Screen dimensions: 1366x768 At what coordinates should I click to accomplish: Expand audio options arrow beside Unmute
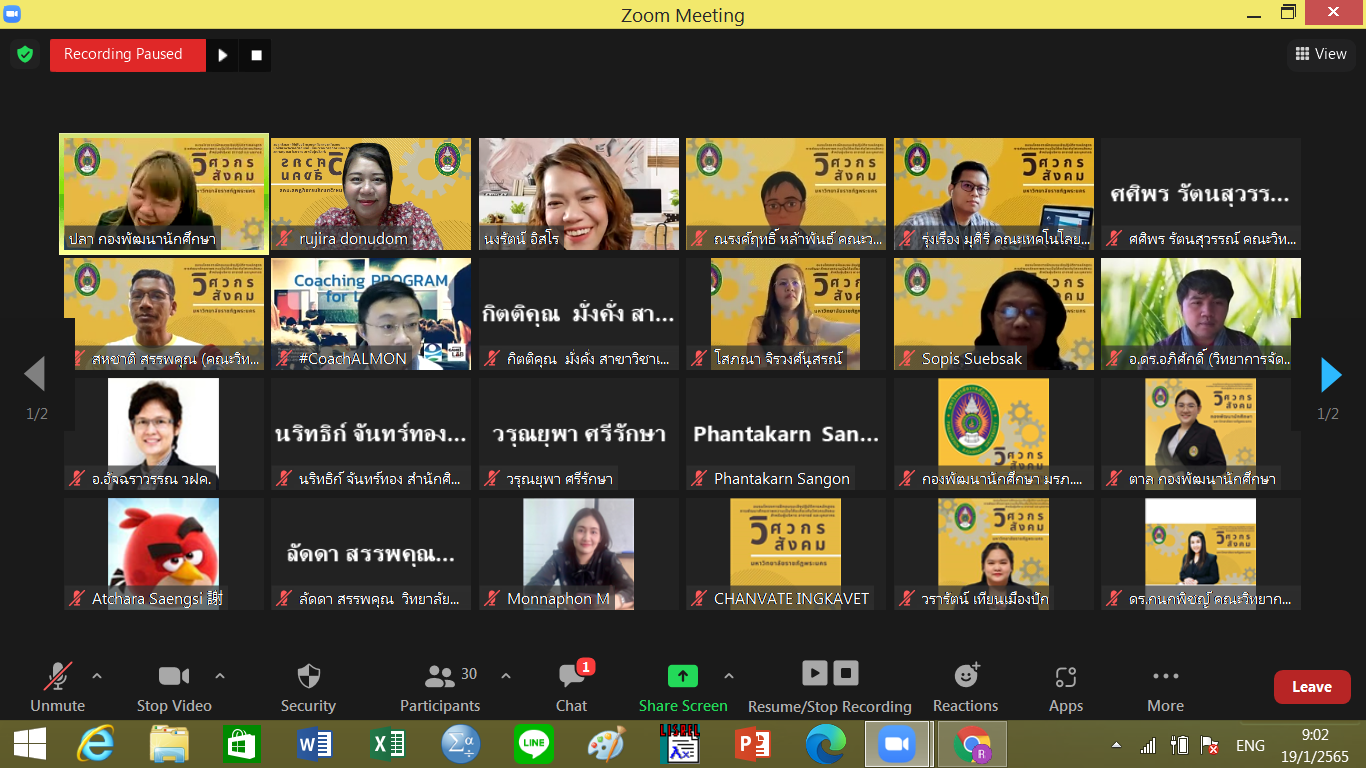coord(97,676)
